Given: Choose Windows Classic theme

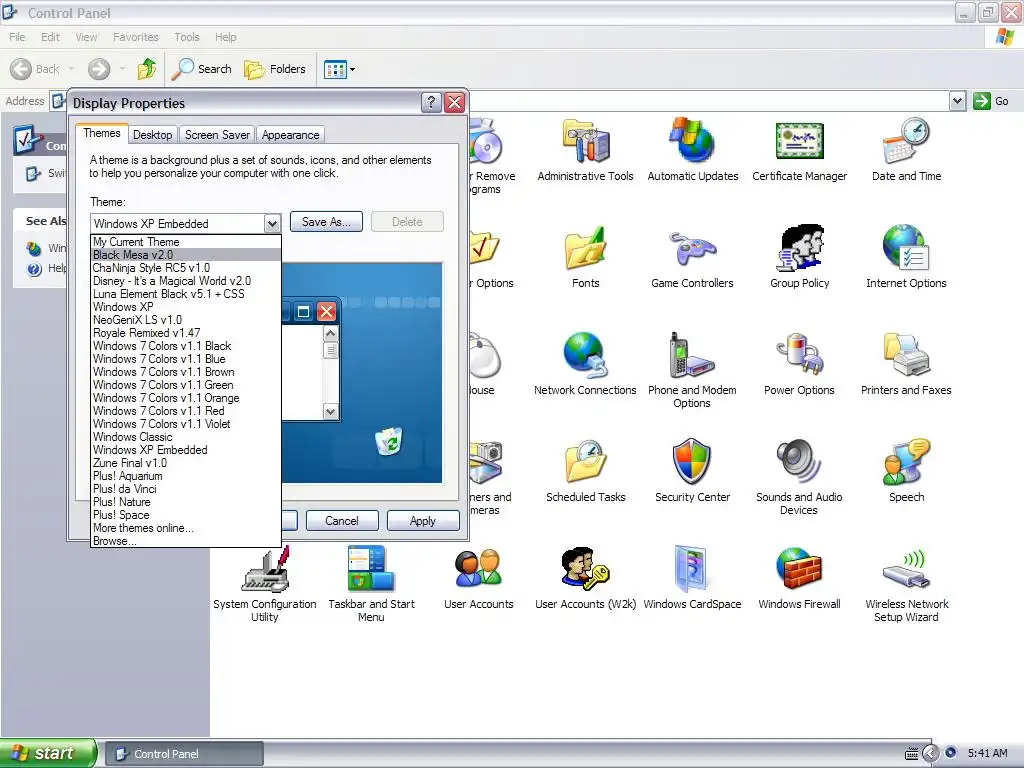Looking at the screenshot, I should pyautogui.click(x=186, y=437).
